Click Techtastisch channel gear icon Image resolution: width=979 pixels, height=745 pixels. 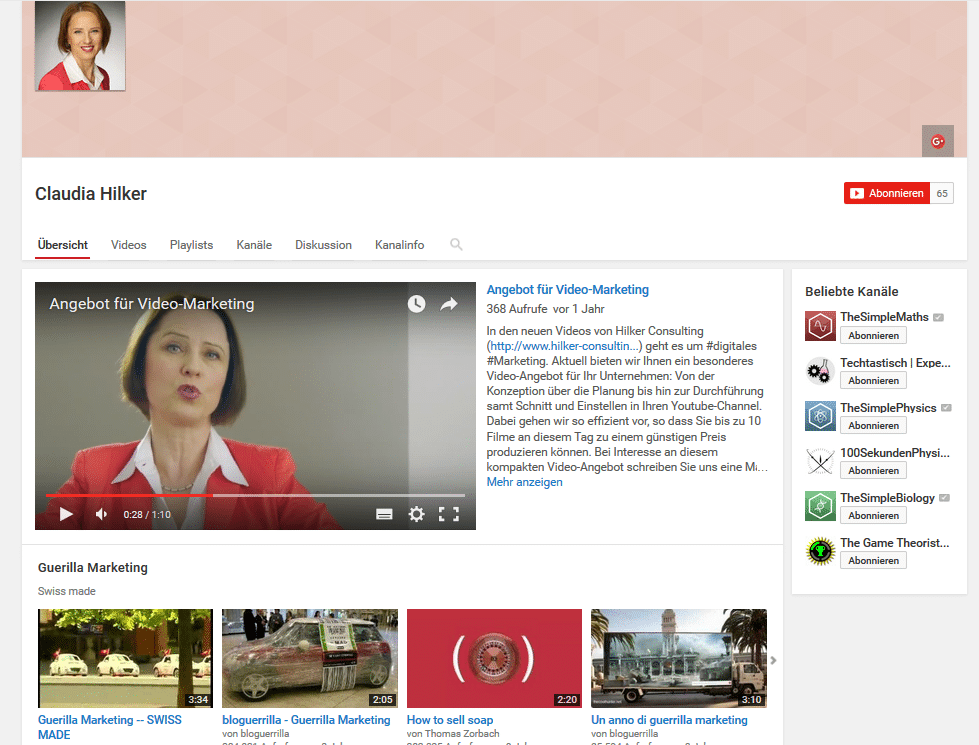pyautogui.click(x=820, y=371)
